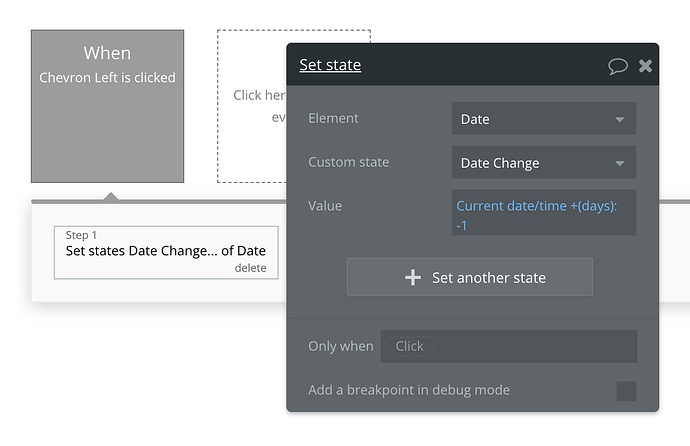
Task: Delete Step 1 using the delete link
Action: tap(250, 268)
